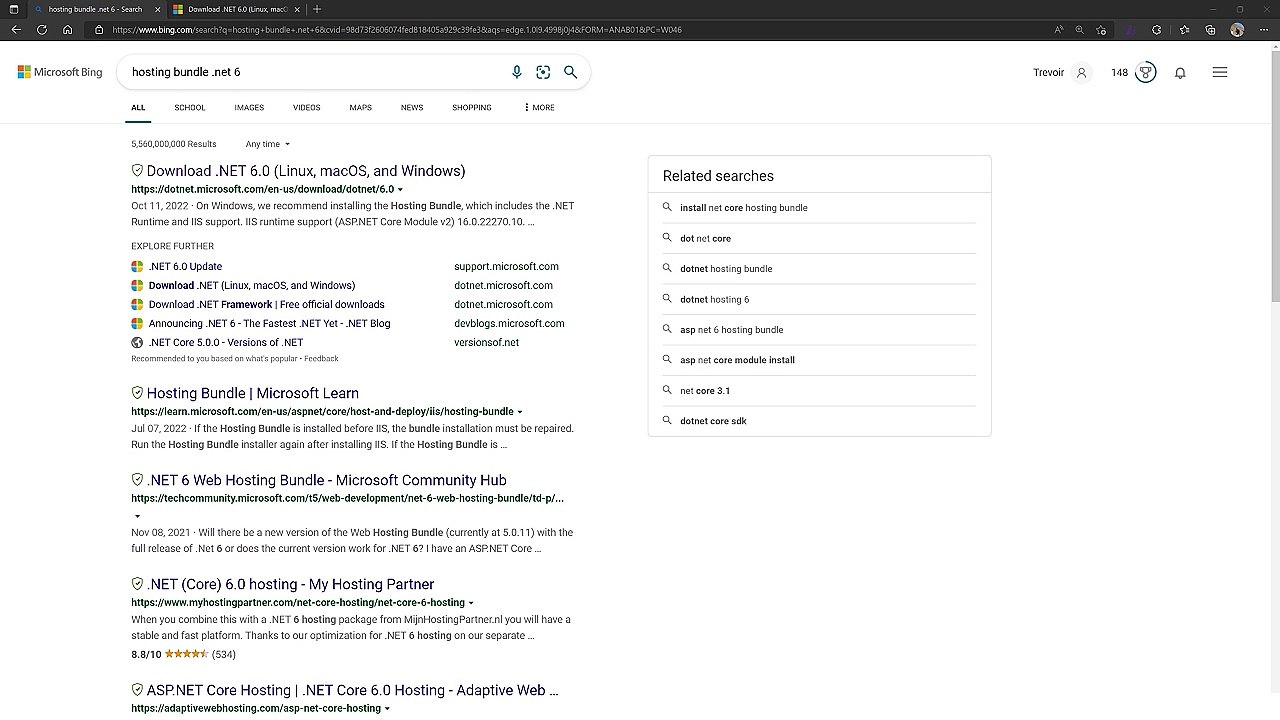Add this page to favorites
This screenshot has width=1280, height=720.
1101,30
